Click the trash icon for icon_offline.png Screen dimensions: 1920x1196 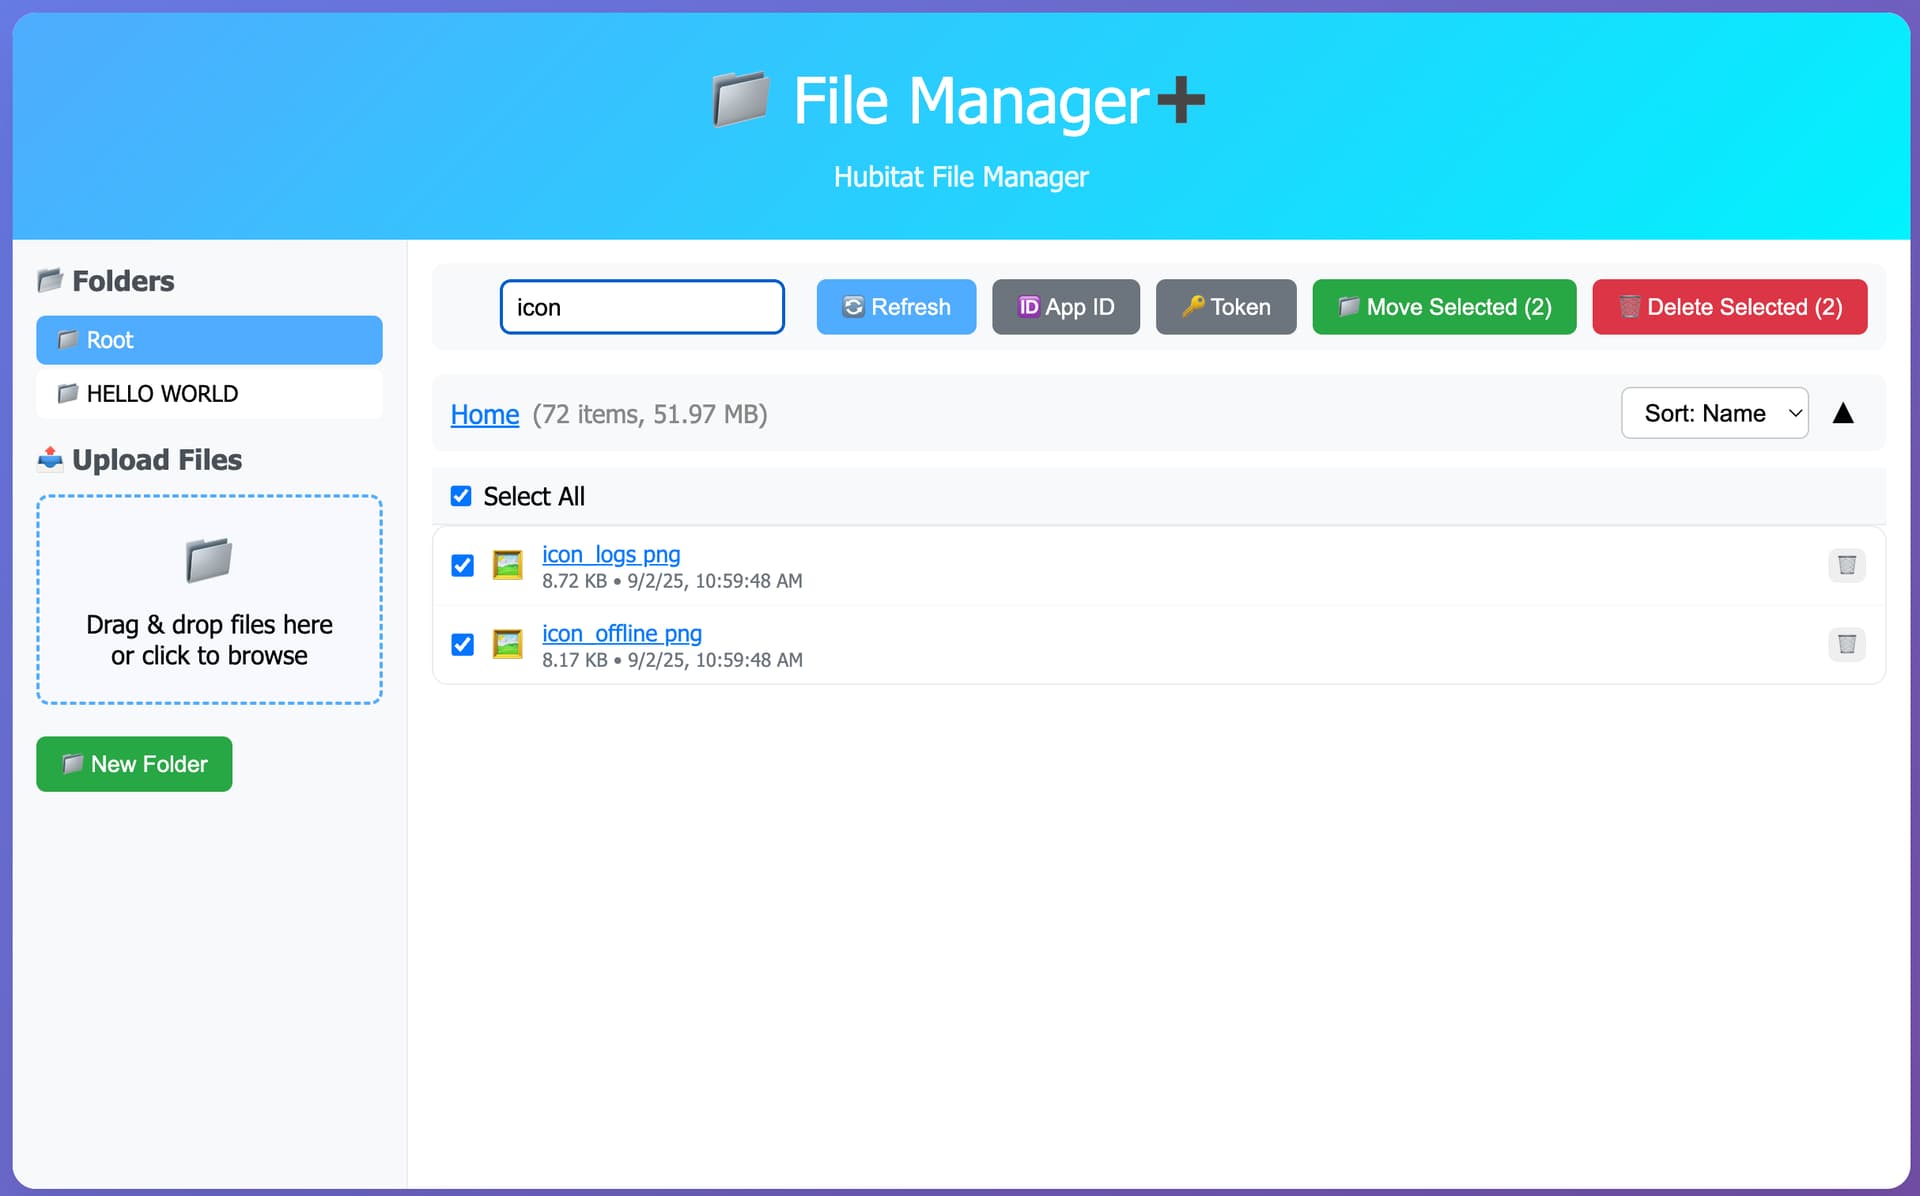(x=1846, y=644)
